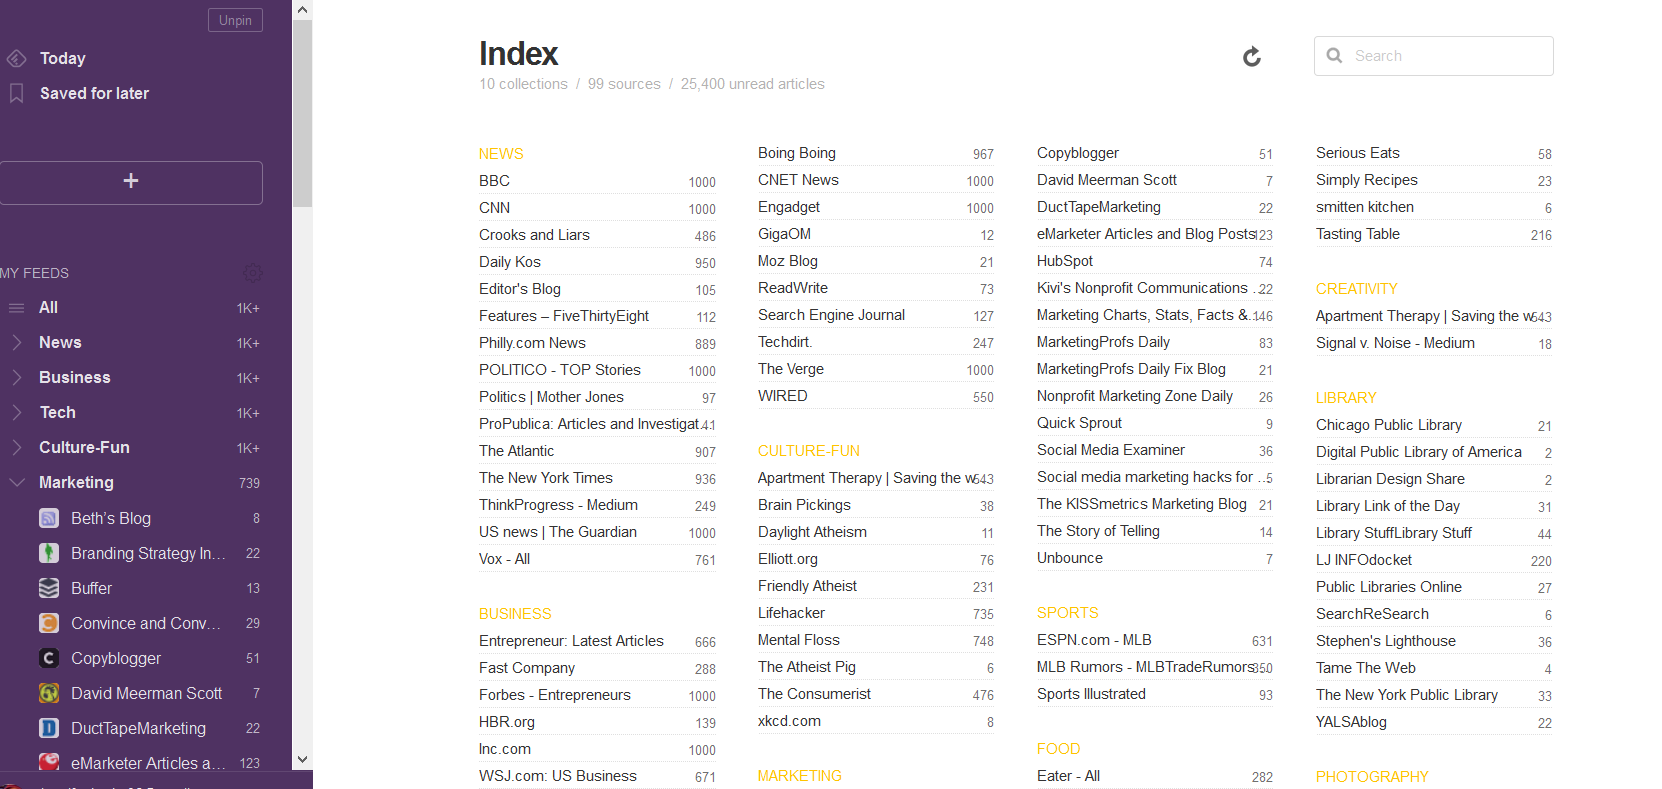Open the LIBRARY collection heading

pyautogui.click(x=1346, y=398)
